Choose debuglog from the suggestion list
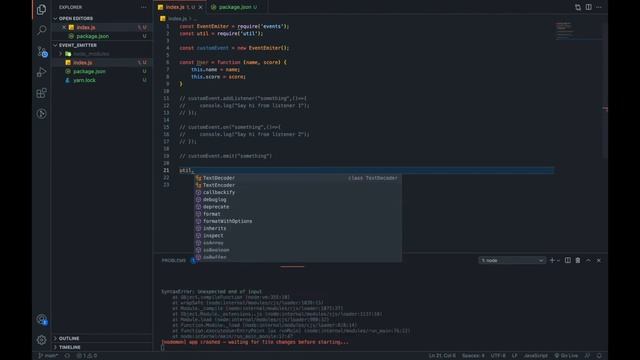This screenshot has width=640, height=360. 298,200
